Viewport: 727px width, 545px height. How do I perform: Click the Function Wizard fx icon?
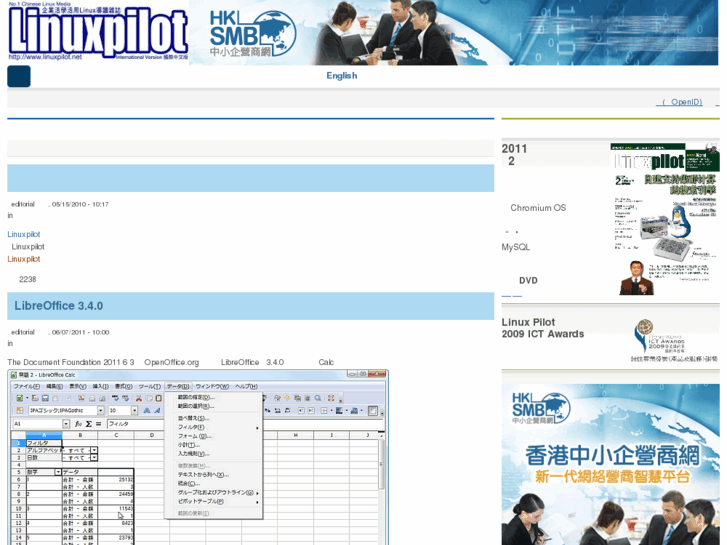click(x=78, y=424)
